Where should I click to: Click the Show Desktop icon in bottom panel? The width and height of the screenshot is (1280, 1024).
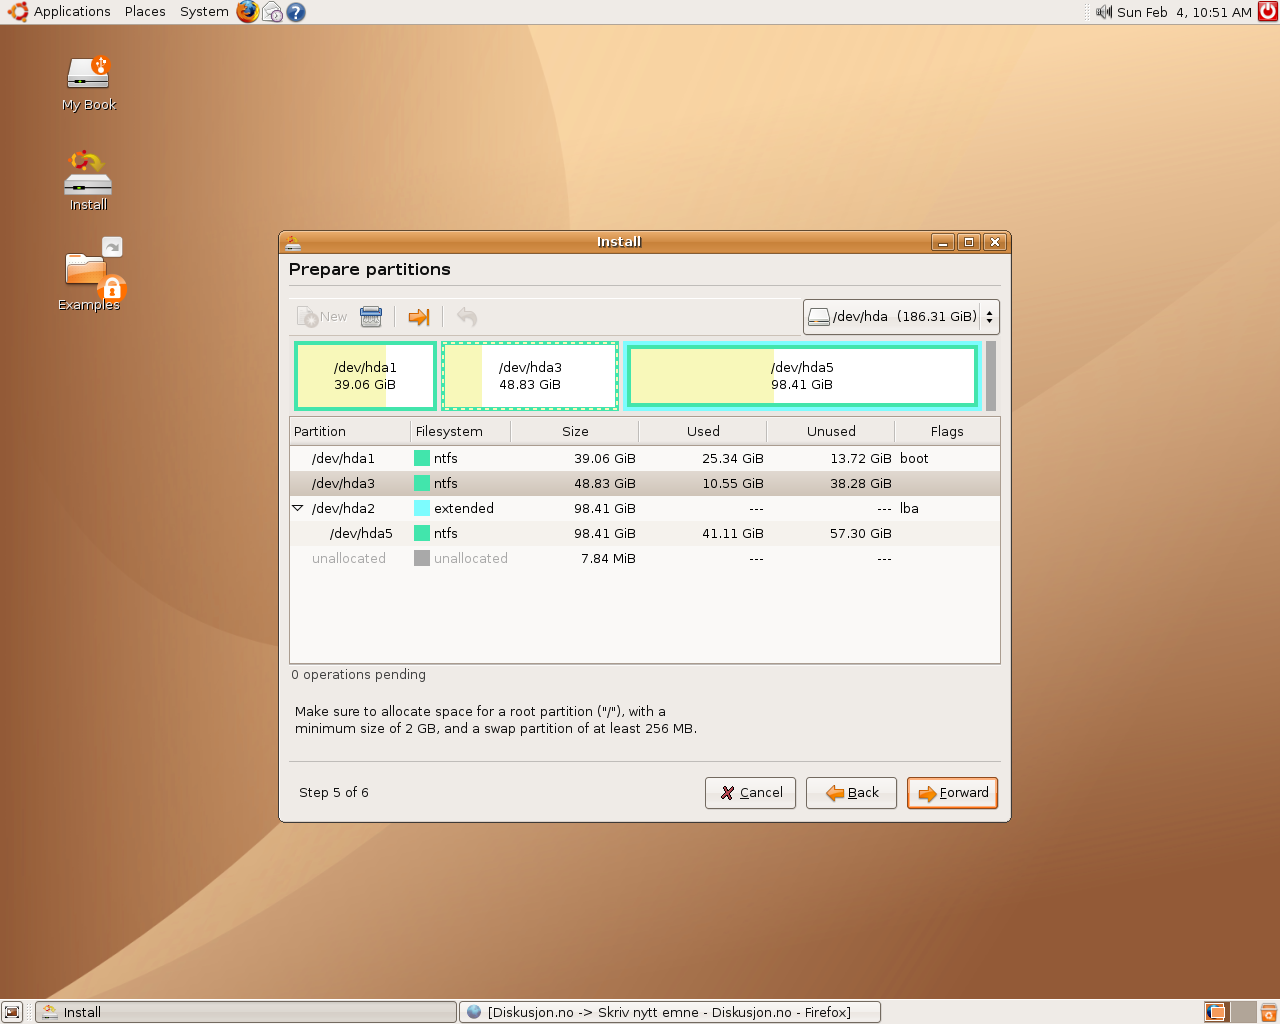tap(12, 1012)
